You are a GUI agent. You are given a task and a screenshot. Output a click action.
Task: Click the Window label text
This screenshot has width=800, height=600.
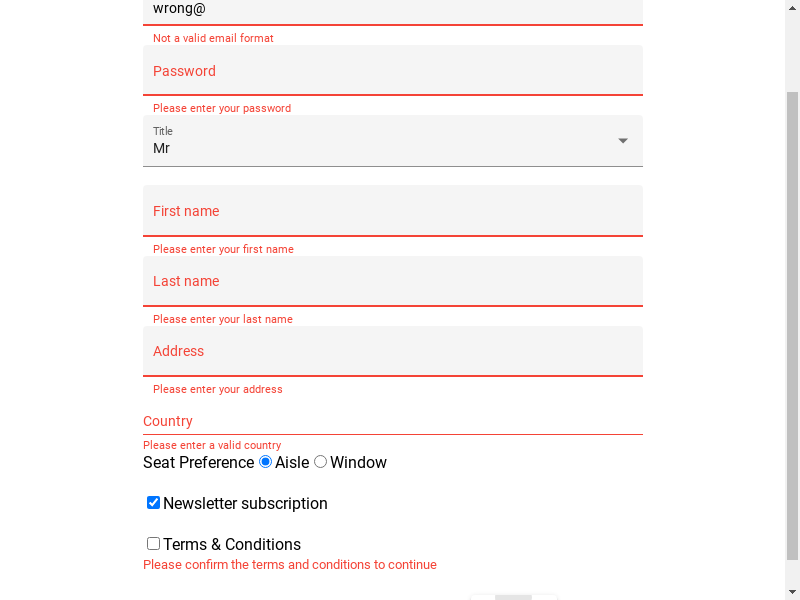[358, 462]
